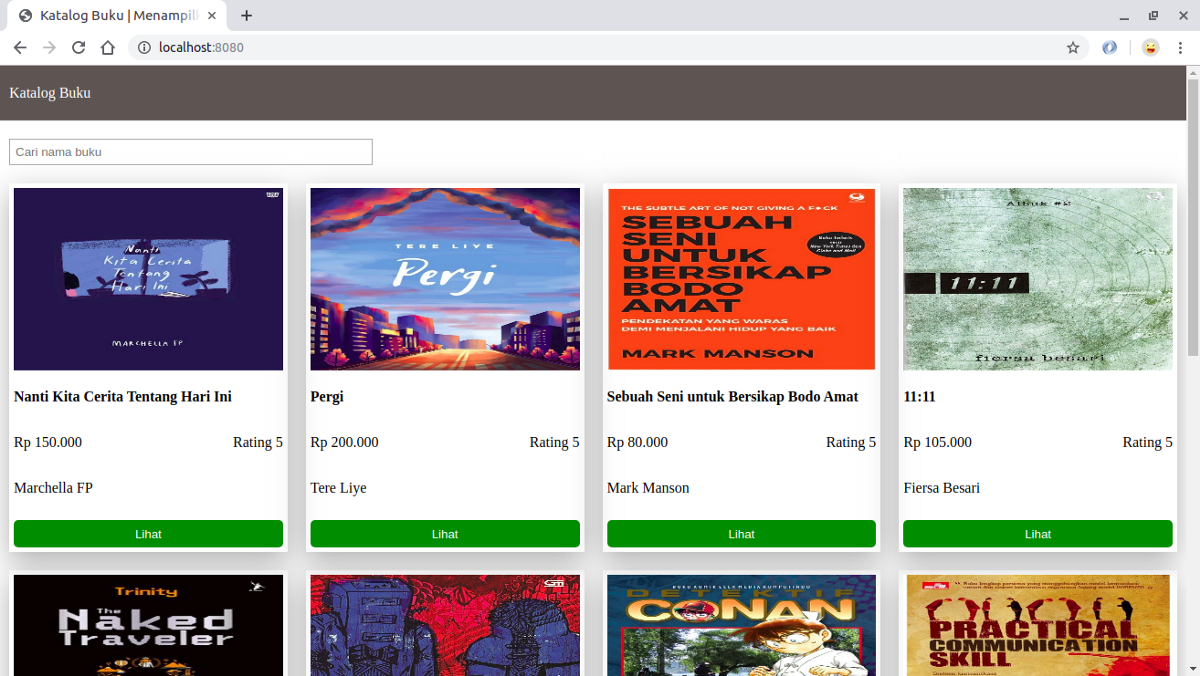Restore or maximize the Chrome window
The image size is (1200, 676).
(1153, 16)
